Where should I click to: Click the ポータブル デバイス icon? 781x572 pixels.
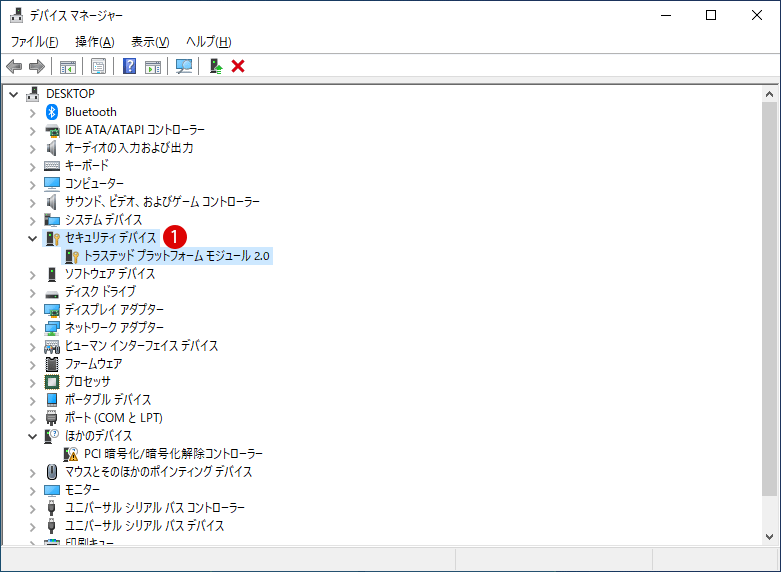point(52,400)
